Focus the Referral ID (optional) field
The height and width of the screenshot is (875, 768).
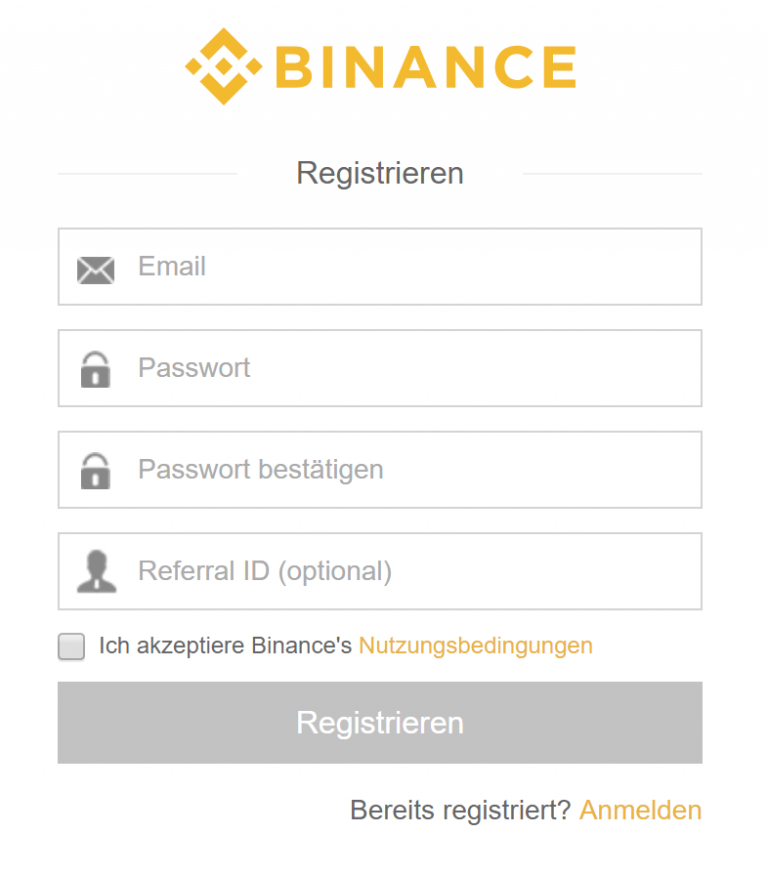380,571
